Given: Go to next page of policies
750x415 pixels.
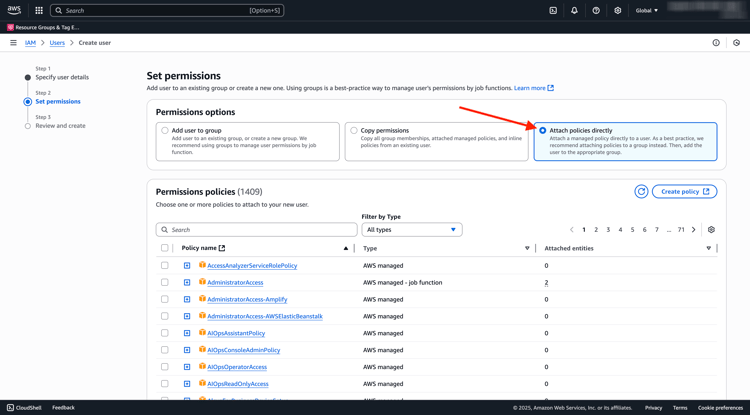Looking at the screenshot, I should (694, 229).
